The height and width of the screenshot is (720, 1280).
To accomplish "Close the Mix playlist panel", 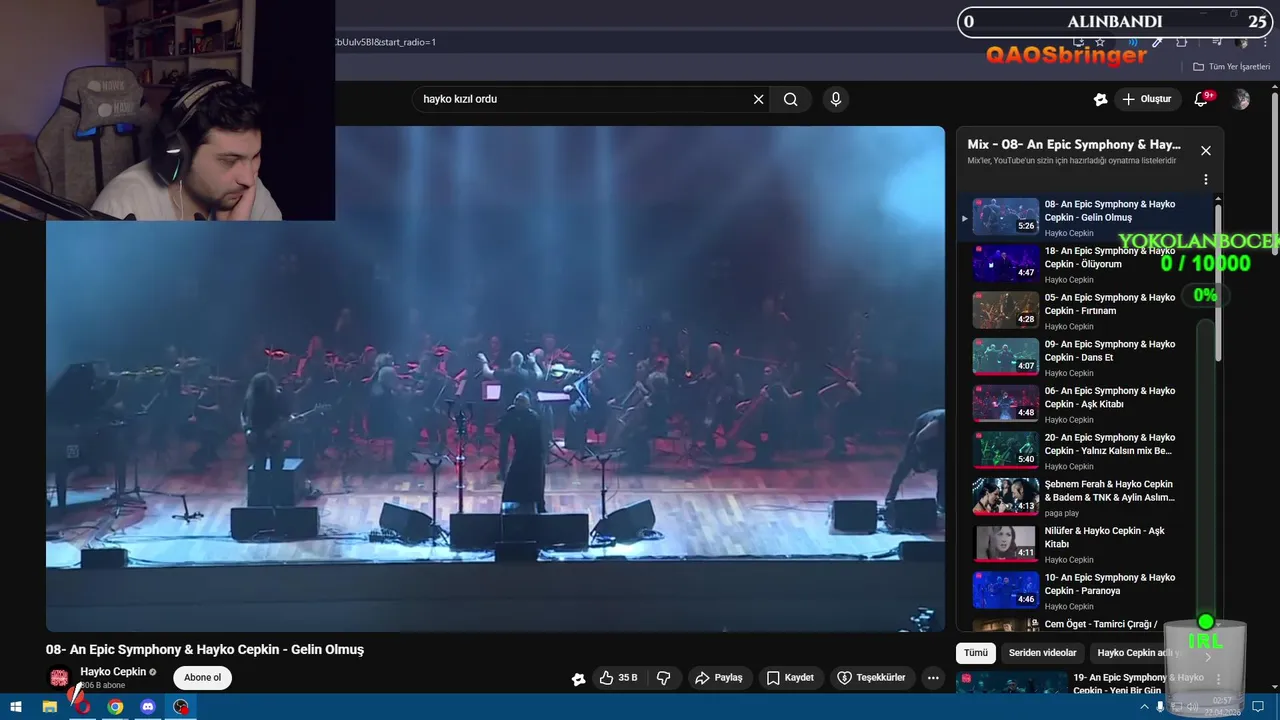I will (1206, 151).
